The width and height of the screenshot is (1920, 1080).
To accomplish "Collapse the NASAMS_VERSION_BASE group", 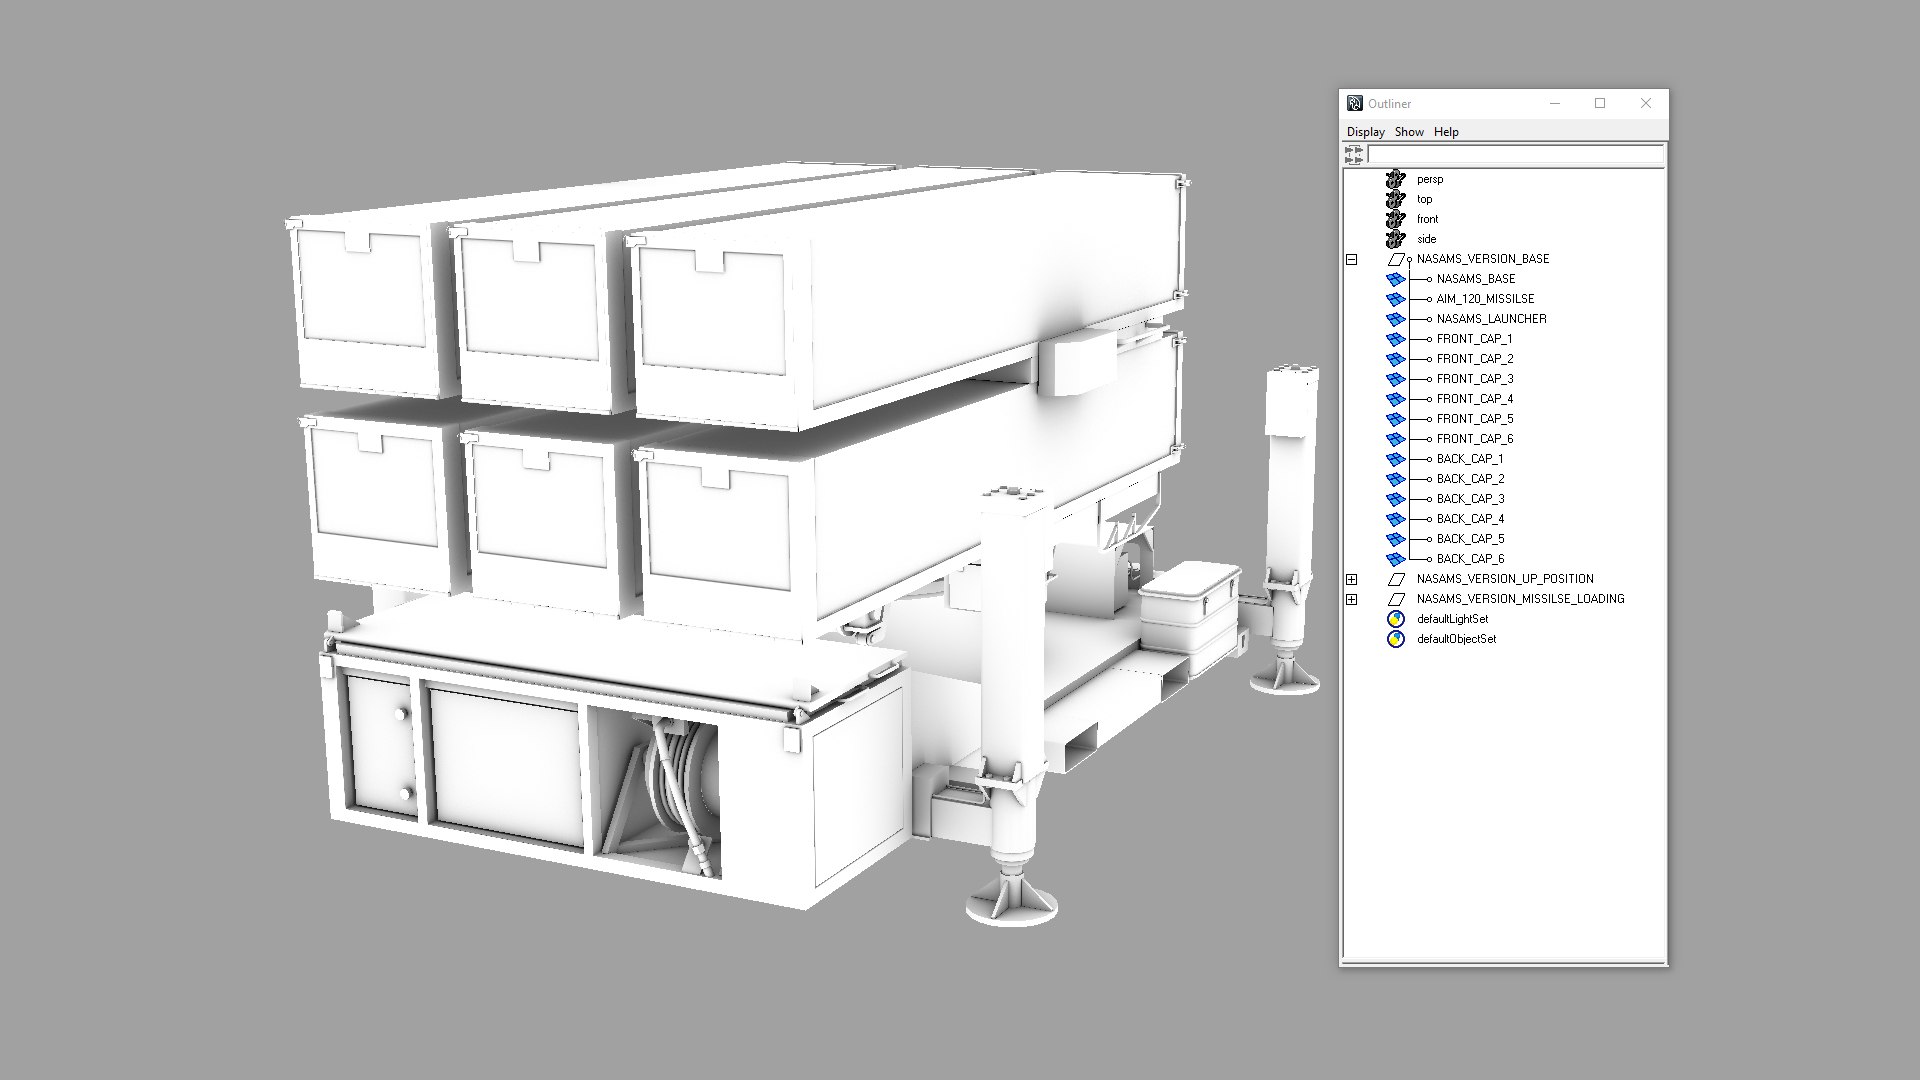I will tap(1352, 259).
